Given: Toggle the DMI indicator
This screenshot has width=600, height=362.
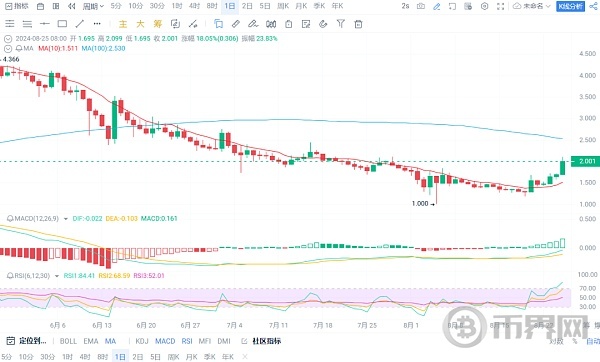Looking at the screenshot, I should pyautogui.click(x=224, y=341).
